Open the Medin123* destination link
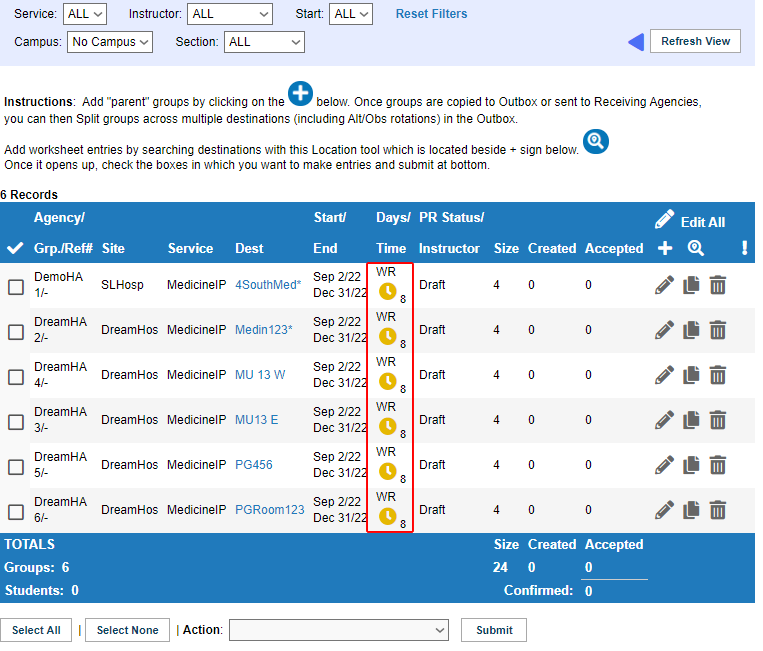The height and width of the screenshot is (651, 763). 264,329
